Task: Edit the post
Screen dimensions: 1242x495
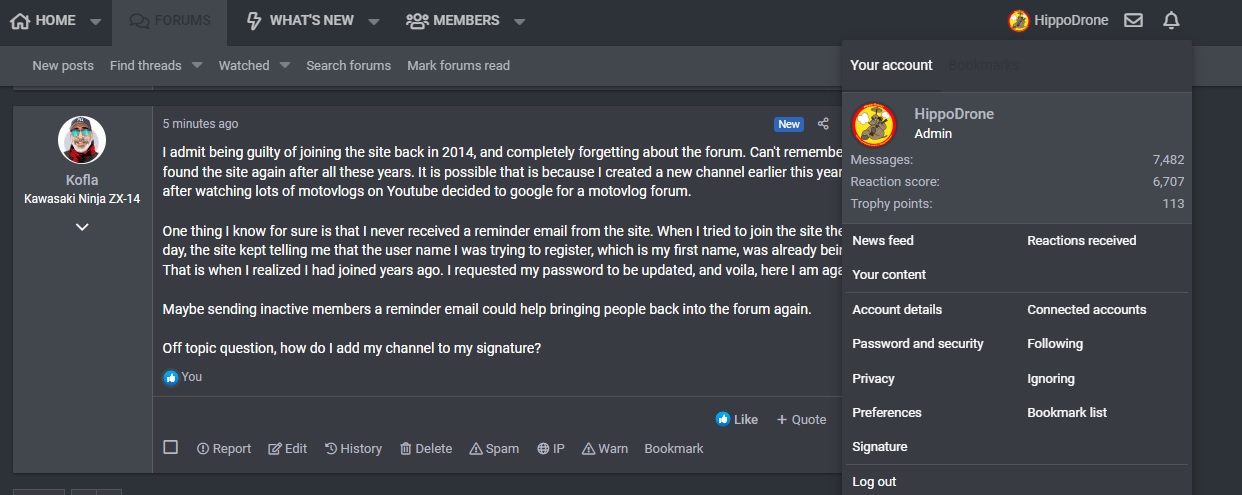Action: [288, 449]
